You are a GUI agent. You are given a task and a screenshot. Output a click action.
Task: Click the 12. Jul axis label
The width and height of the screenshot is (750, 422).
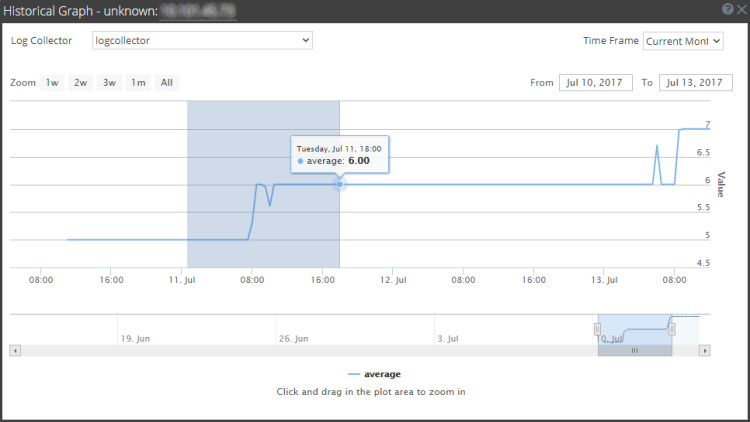point(393,280)
